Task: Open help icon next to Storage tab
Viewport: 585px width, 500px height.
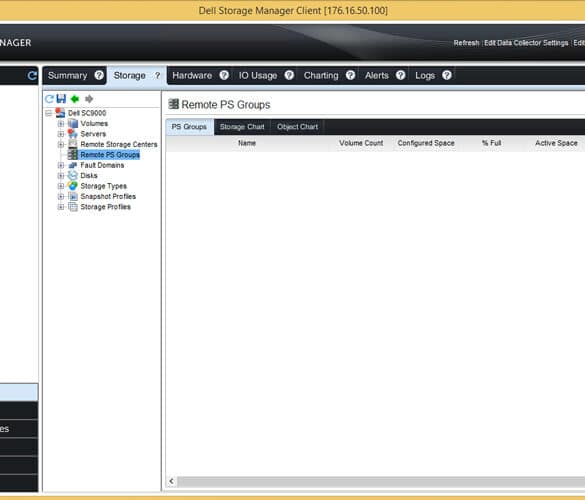Action: [x=157, y=75]
